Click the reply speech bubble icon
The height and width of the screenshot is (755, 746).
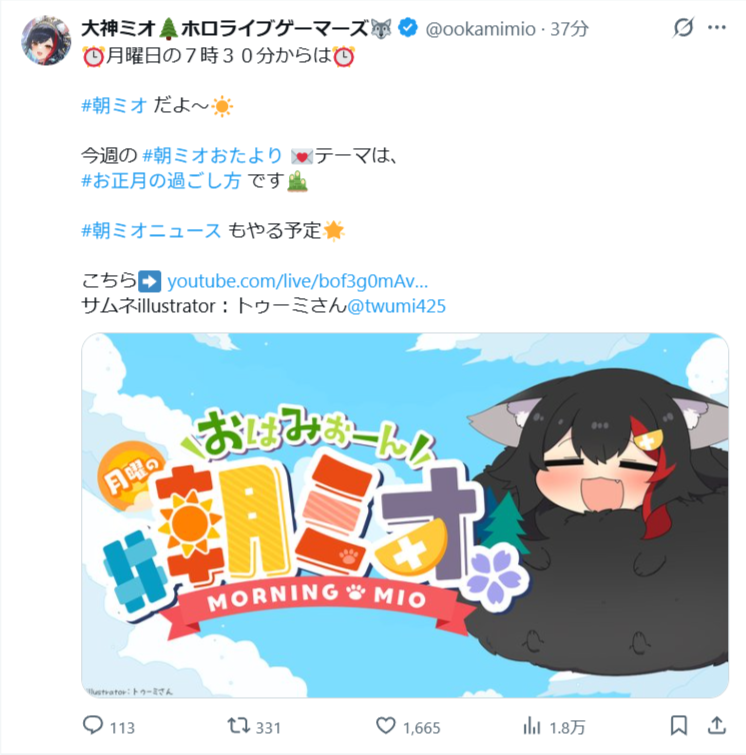click(93, 725)
